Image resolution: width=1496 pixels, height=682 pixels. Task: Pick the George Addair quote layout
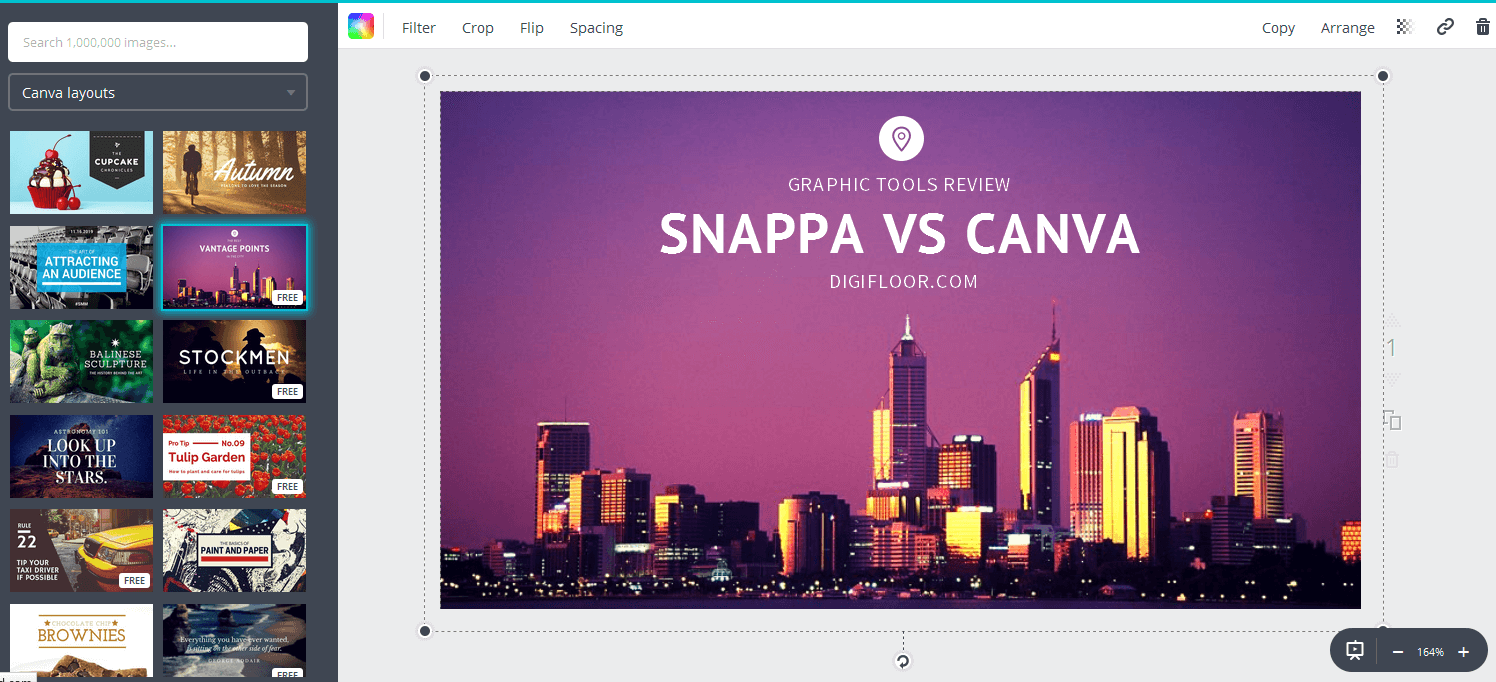tap(235, 640)
